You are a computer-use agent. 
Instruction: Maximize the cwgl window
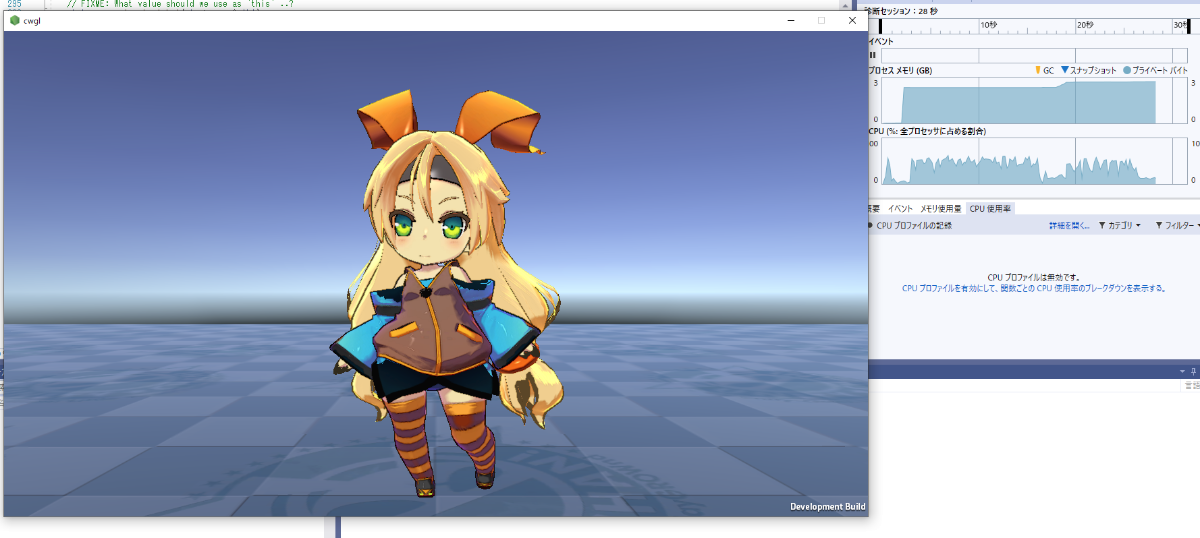point(822,20)
